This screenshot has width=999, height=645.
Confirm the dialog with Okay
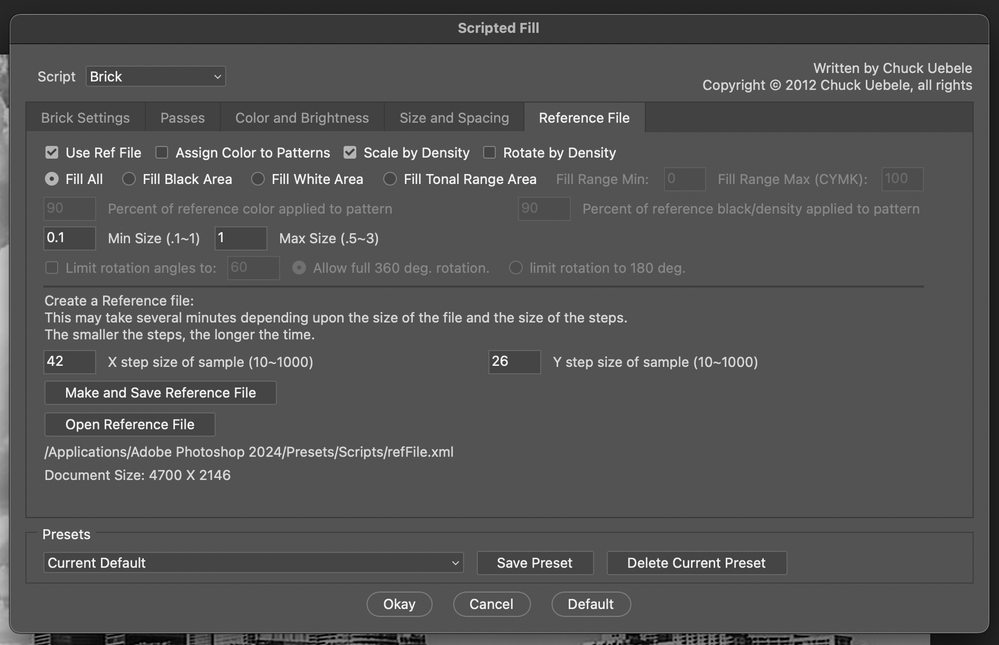pos(399,603)
